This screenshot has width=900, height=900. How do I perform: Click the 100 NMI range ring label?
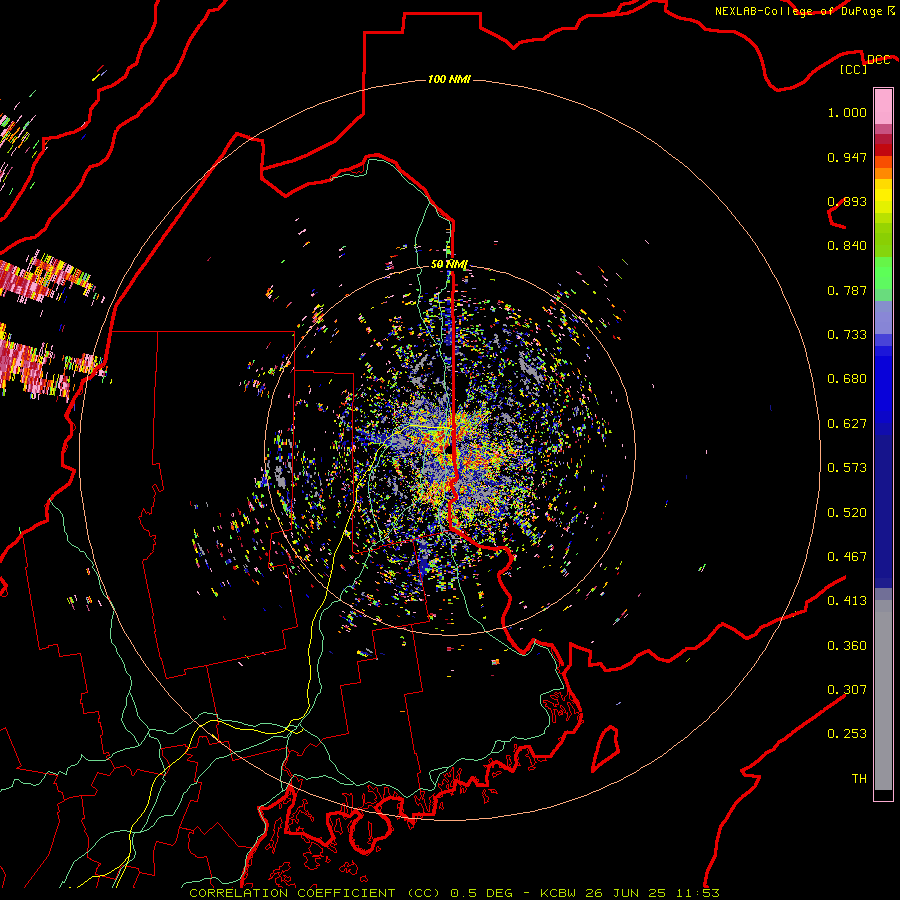(x=449, y=79)
